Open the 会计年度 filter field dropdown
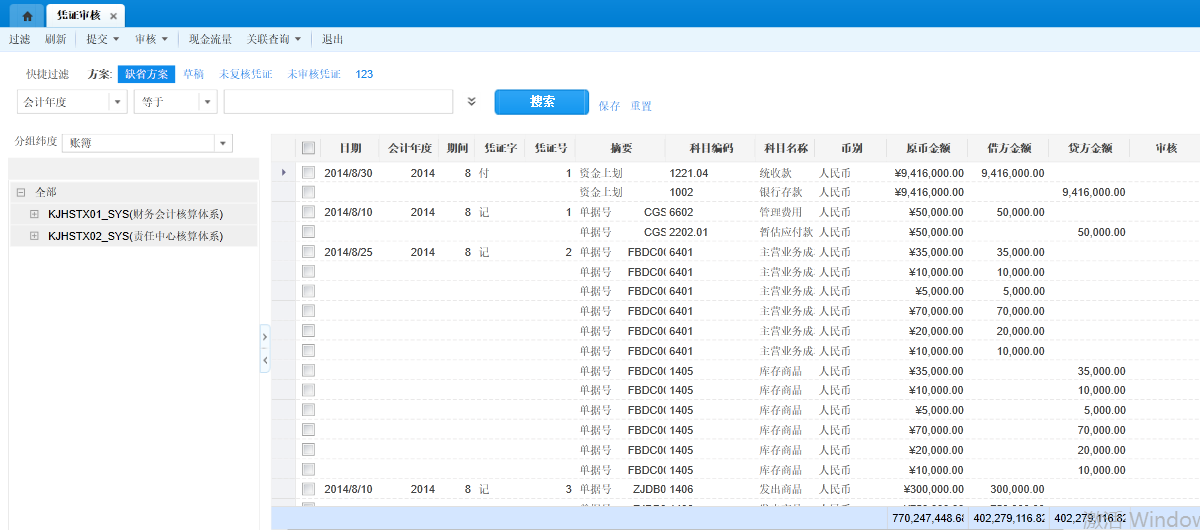 tap(118, 102)
